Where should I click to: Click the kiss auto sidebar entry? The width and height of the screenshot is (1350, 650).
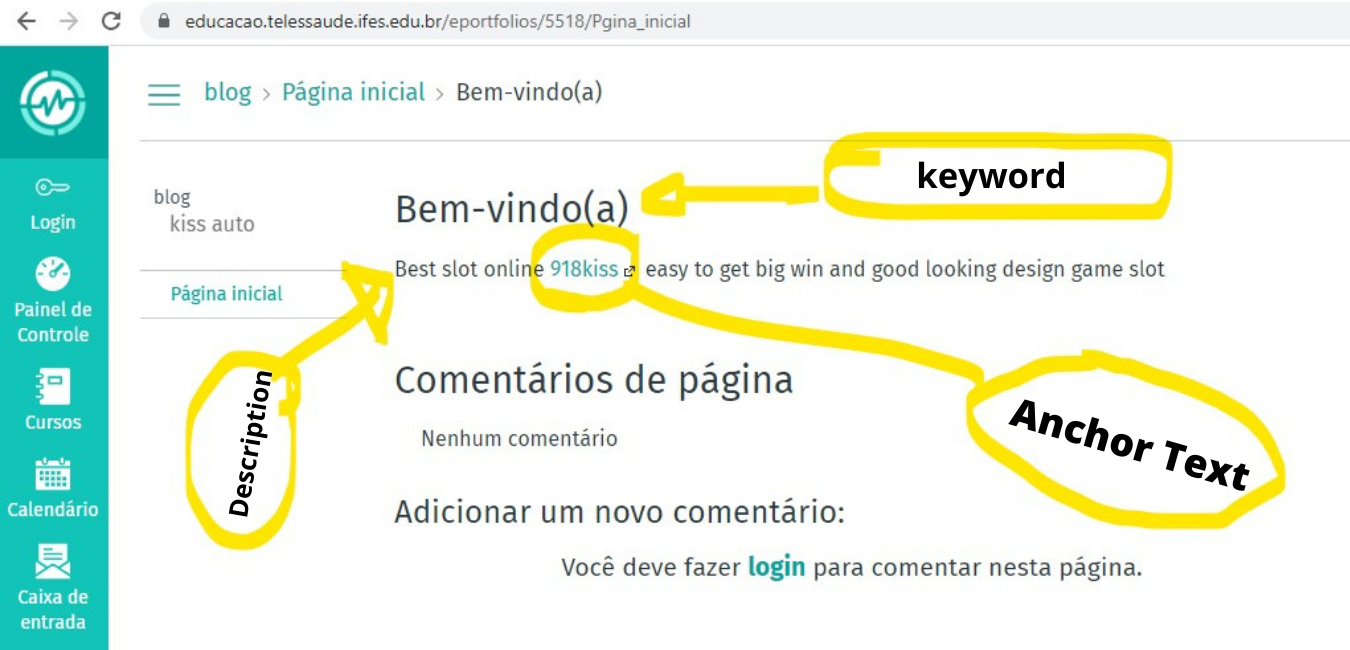[212, 224]
